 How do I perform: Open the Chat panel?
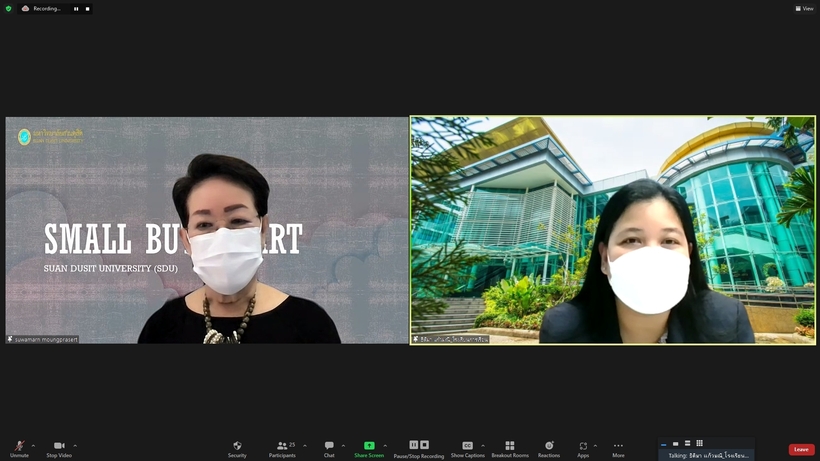tap(329, 449)
